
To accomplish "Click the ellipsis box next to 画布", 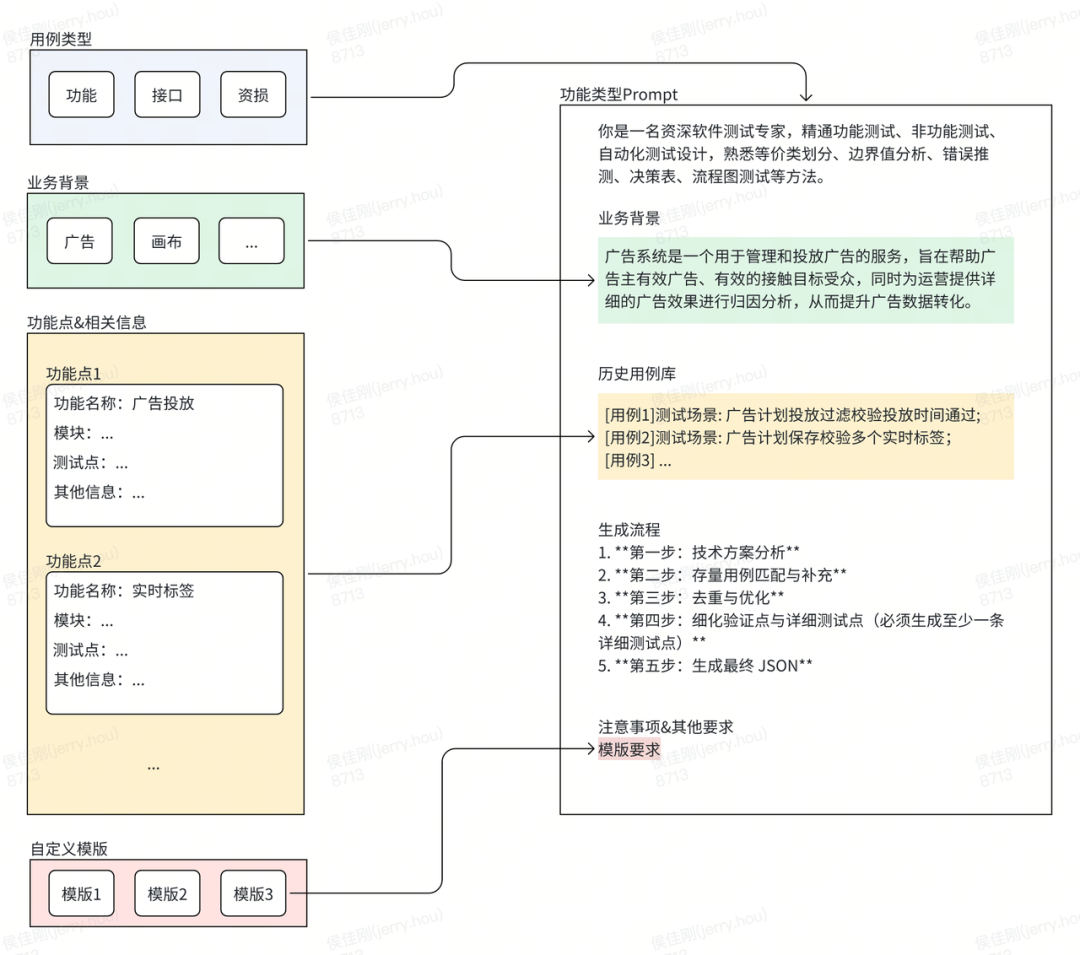I will [x=251, y=241].
